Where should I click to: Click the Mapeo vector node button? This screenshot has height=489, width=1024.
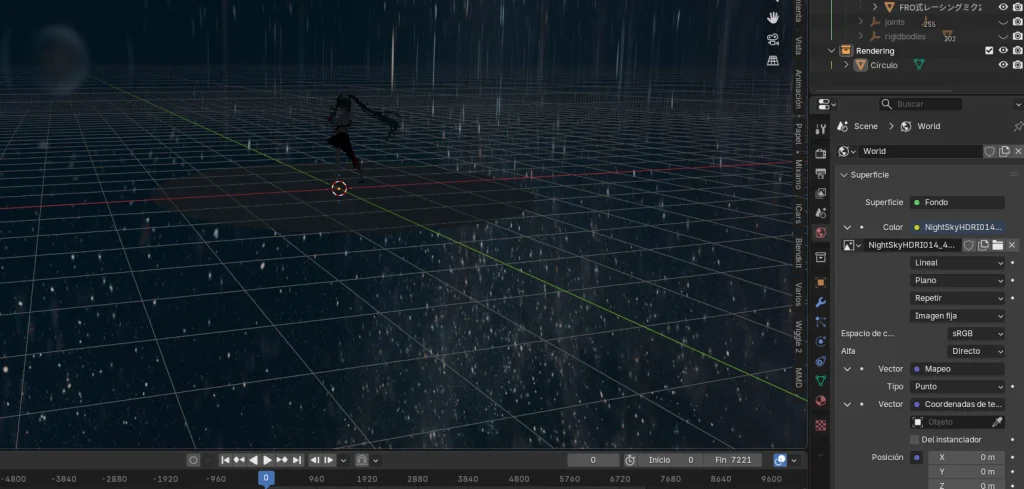[x=957, y=369]
